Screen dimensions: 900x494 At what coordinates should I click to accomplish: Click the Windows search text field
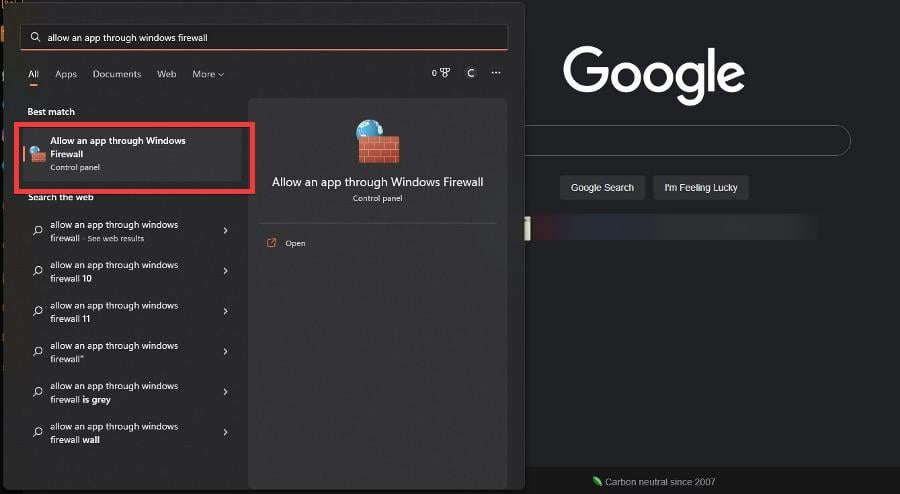[264, 37]
